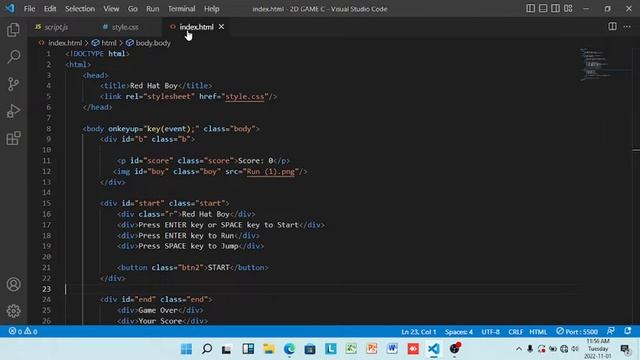The width and height of the screenshot is (640, 360).
Task: Open the View menu
Action: coord(111,9)
